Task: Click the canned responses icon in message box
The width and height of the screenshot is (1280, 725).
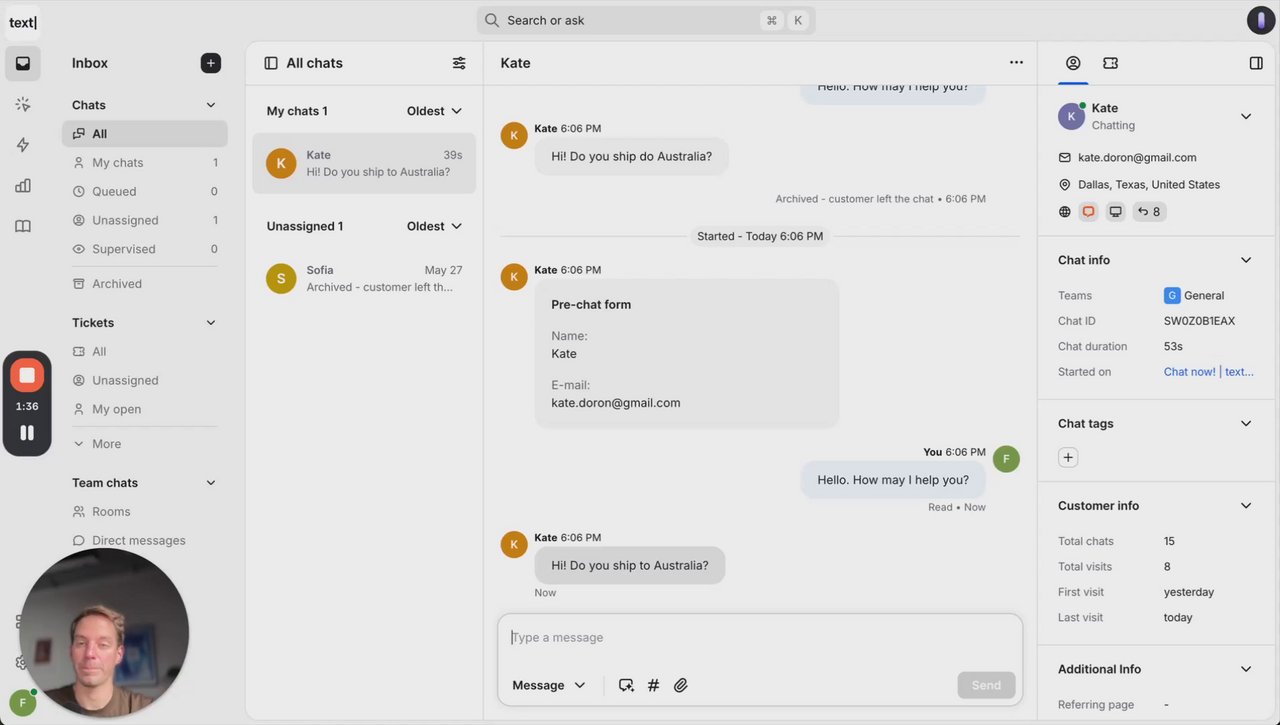Action: [626, 685]
